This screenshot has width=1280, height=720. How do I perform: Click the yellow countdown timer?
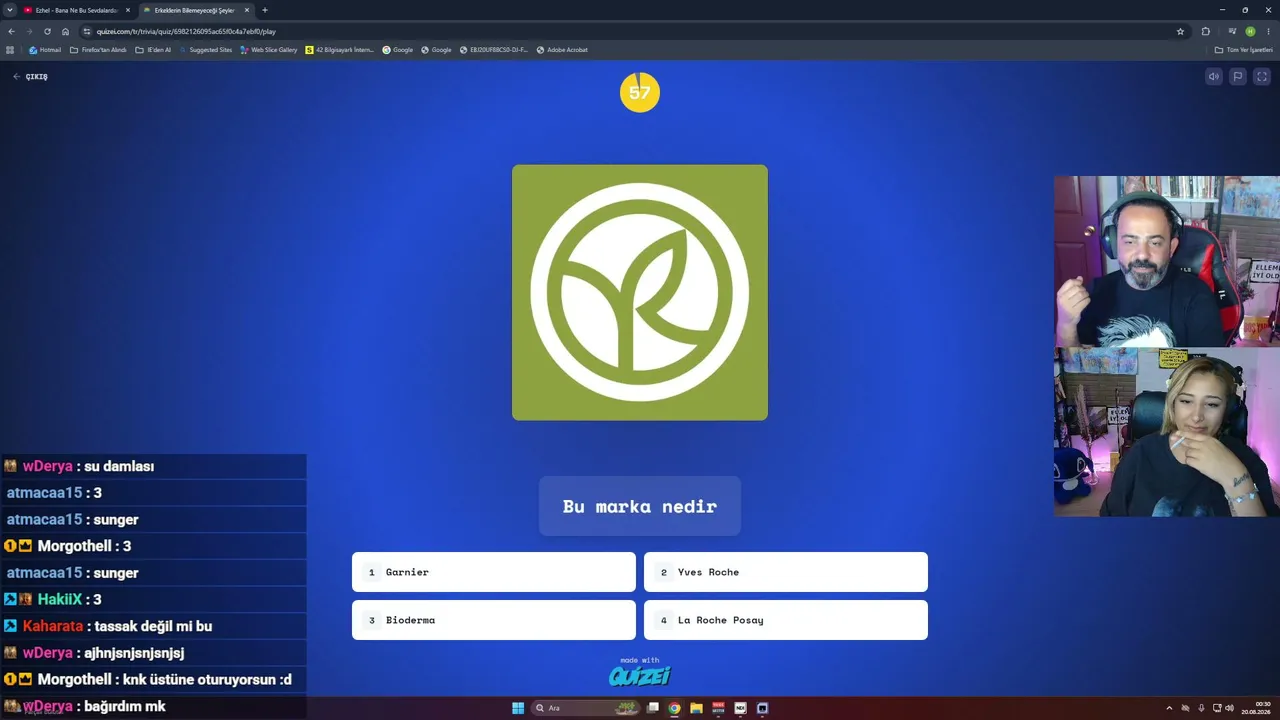(640, 93)
